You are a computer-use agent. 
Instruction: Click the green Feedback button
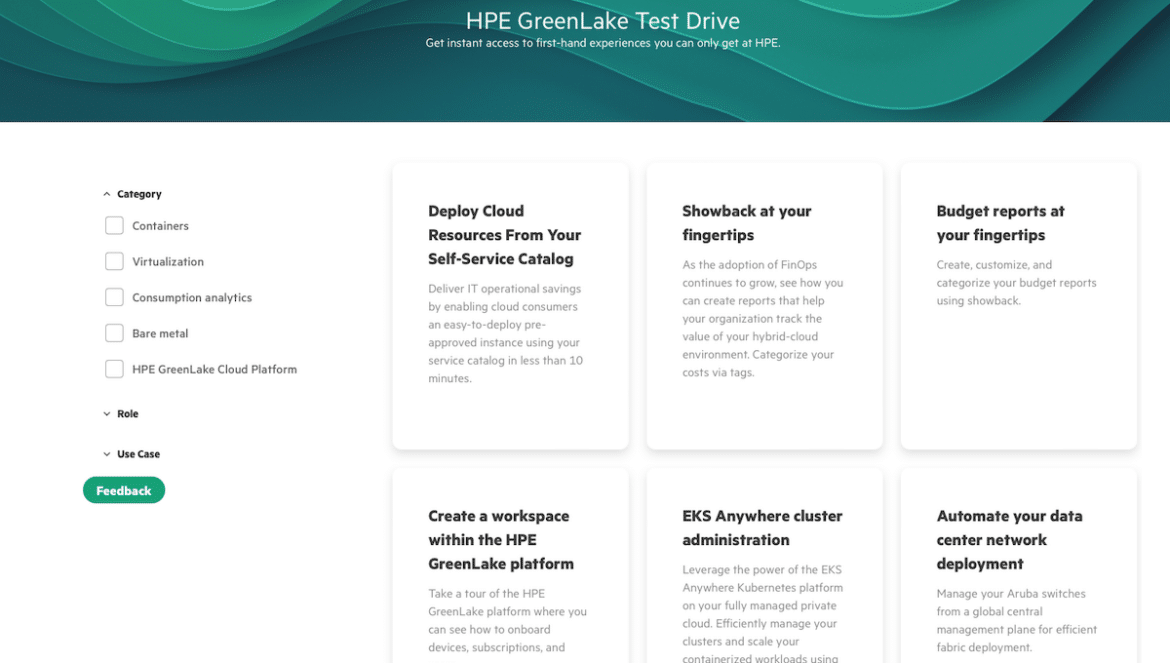tap(124, 490)
